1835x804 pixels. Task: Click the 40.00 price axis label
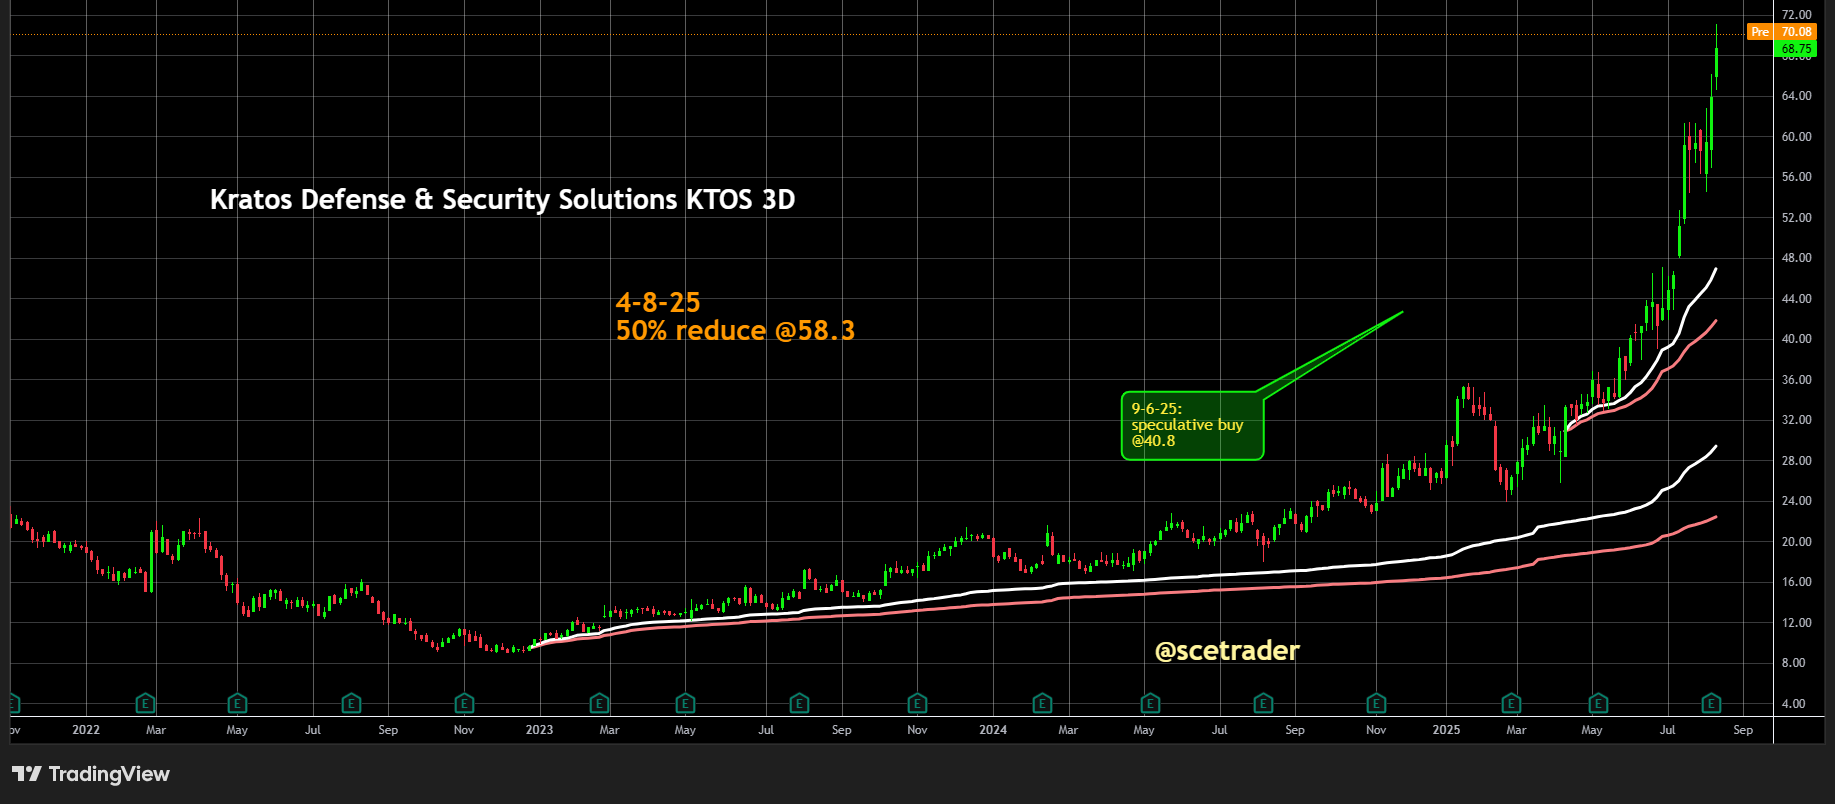coord(1796,339)
